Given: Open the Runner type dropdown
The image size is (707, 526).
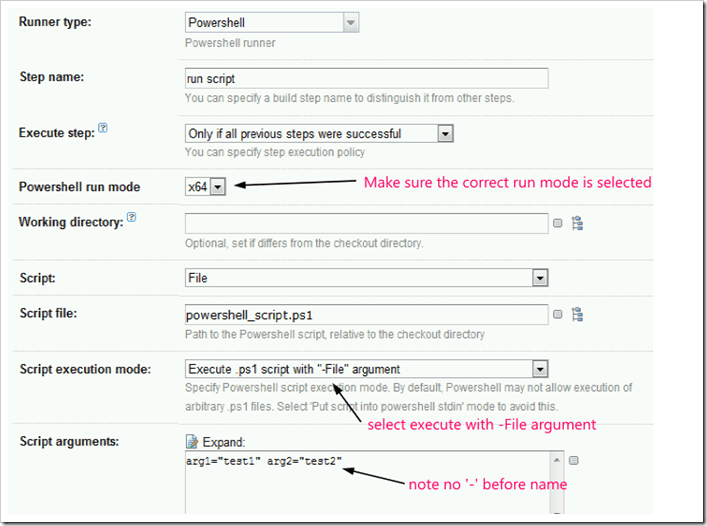Looking at the screenshot, I should click(x=350, y=22).
